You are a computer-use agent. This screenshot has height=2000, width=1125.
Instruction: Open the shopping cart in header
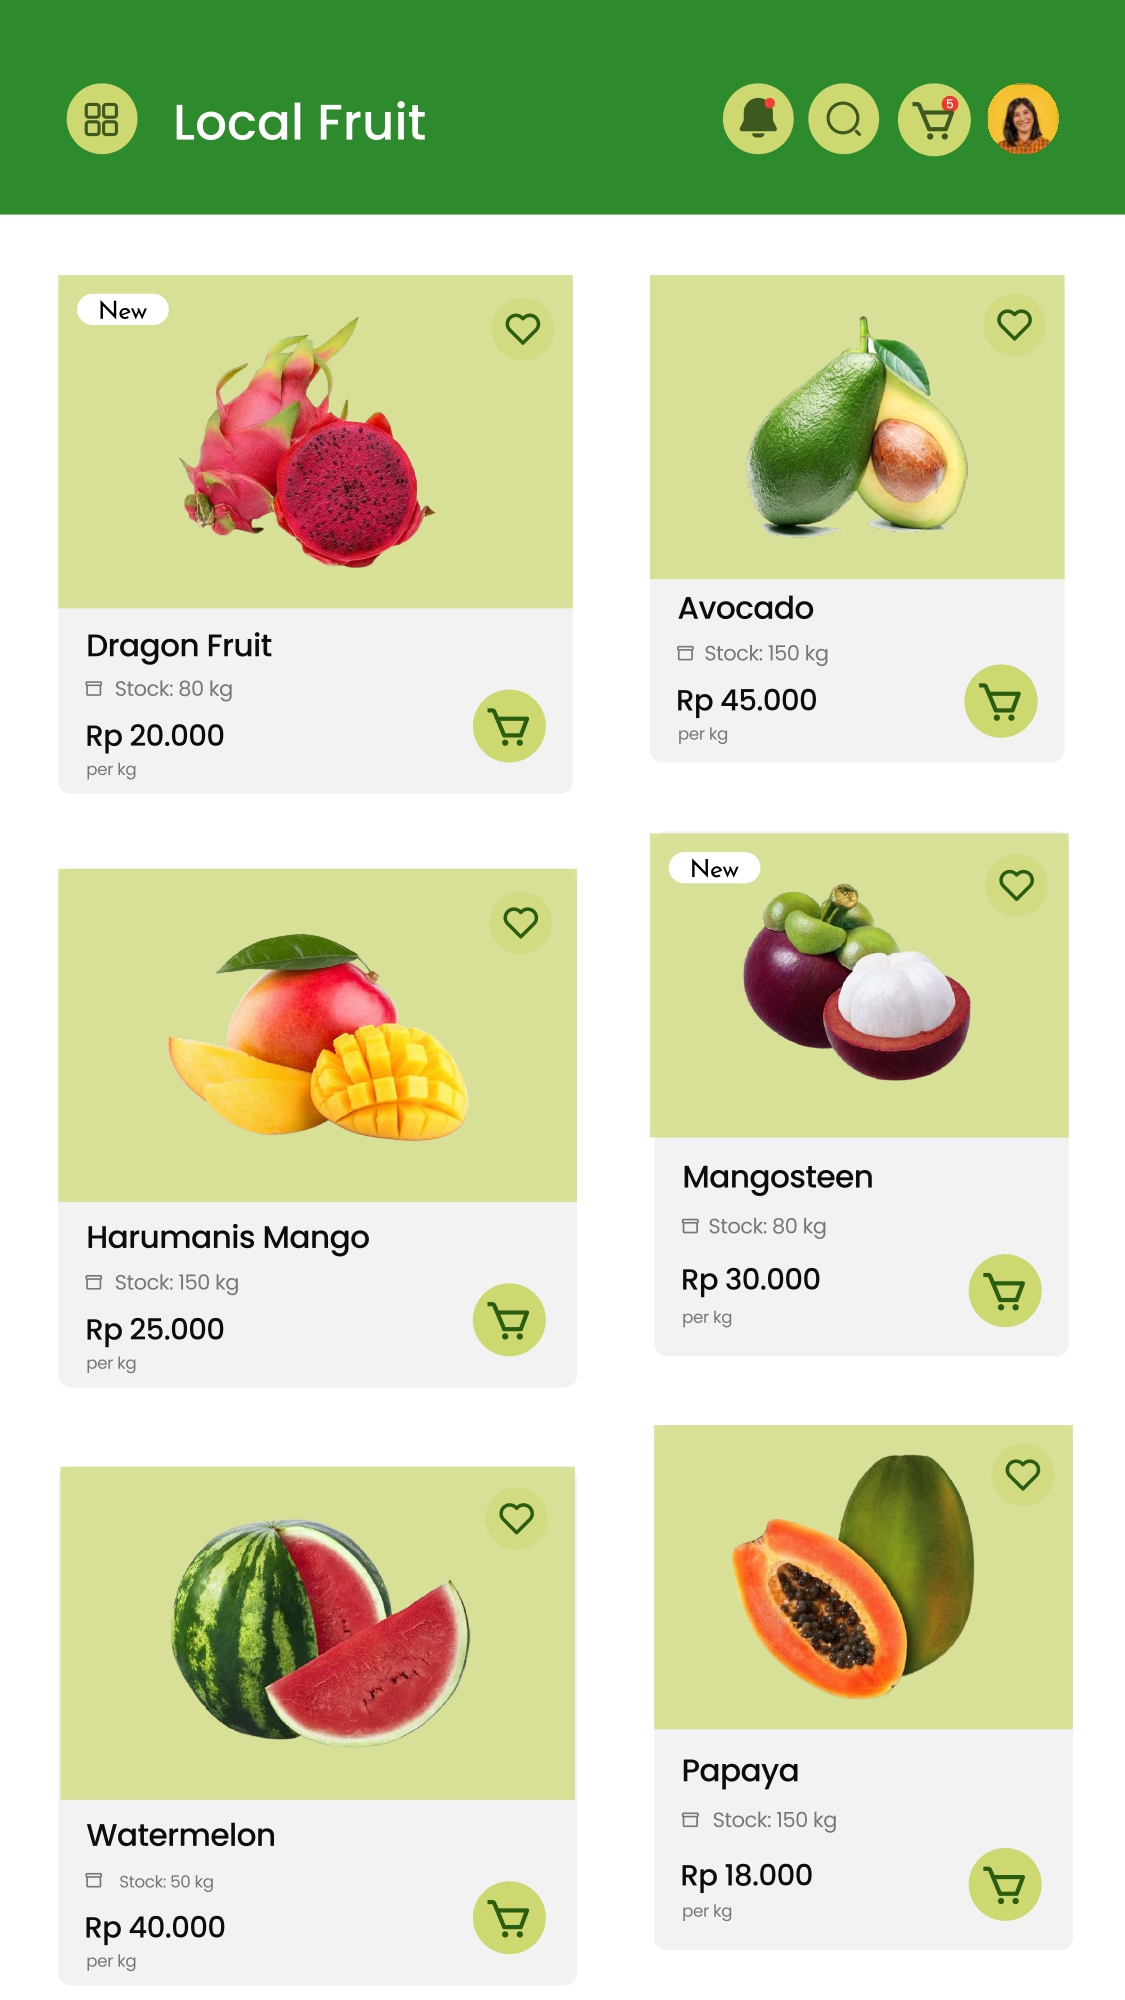pos(934,120)
